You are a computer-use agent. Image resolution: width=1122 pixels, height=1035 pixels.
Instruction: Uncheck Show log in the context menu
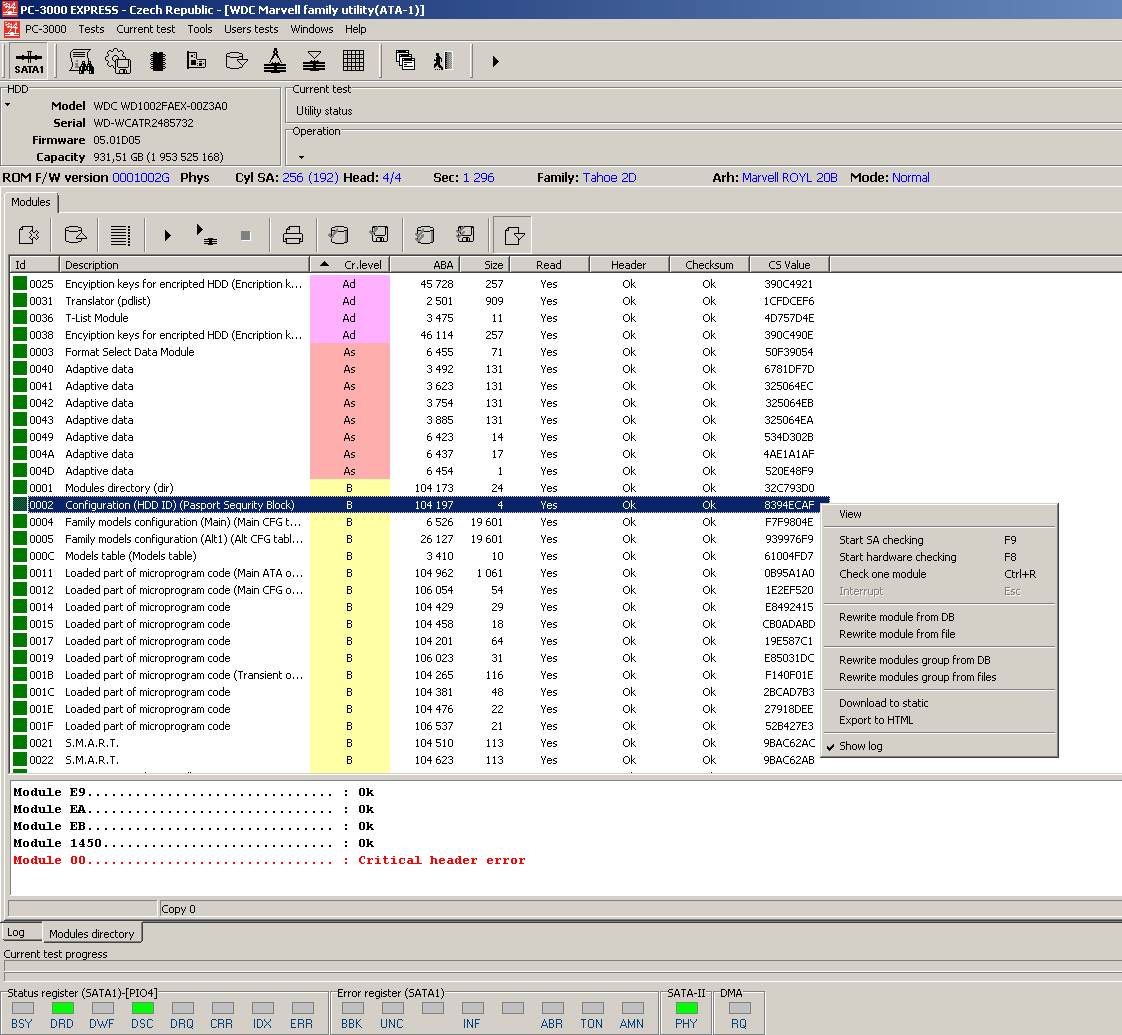click(x=860, y=746)
